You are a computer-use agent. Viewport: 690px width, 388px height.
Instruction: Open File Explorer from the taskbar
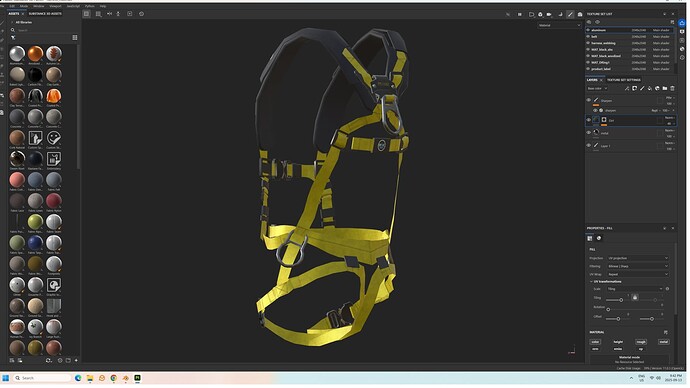90,378
